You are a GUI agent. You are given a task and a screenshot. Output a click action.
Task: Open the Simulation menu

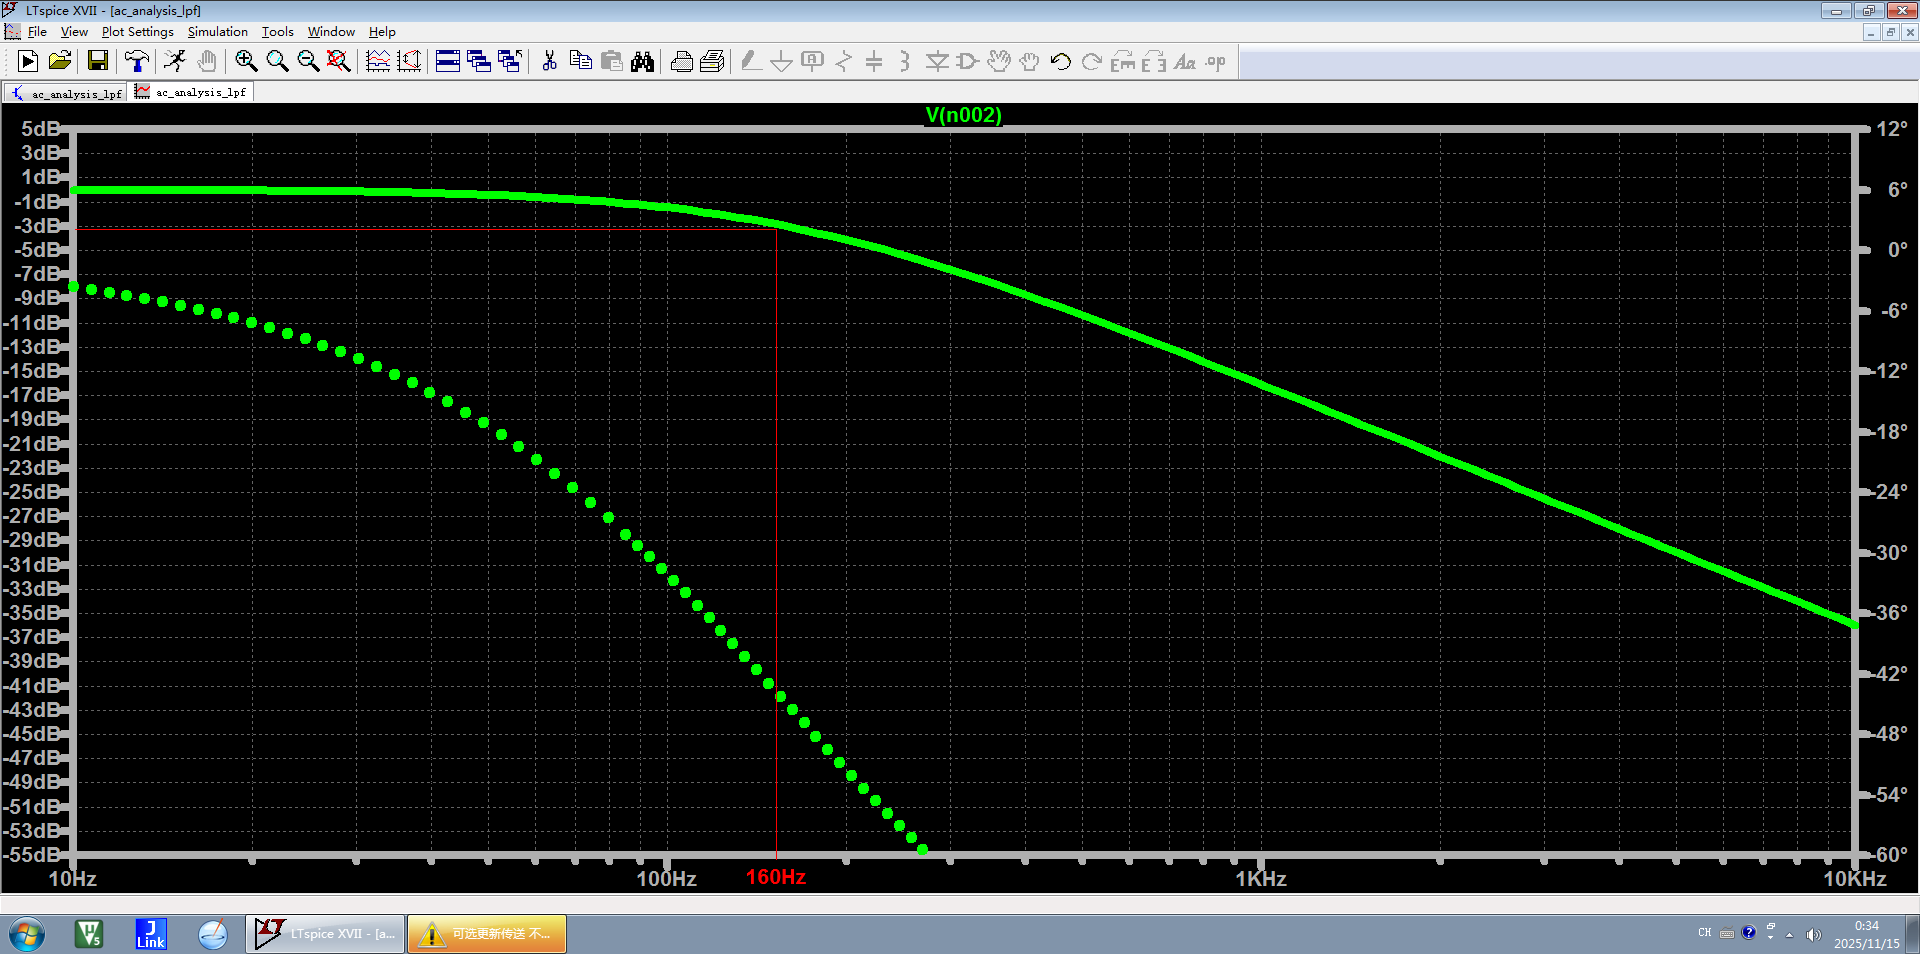pyautogui.click(x=217, y=32)
